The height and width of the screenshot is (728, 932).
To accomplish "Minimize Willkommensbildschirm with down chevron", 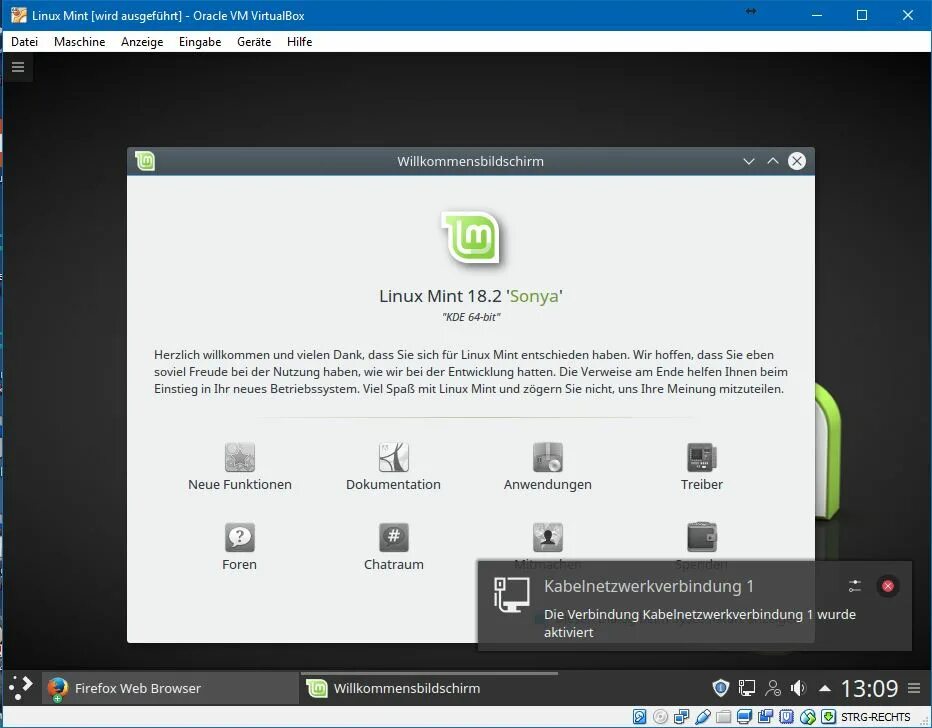I will coord(749,161).
